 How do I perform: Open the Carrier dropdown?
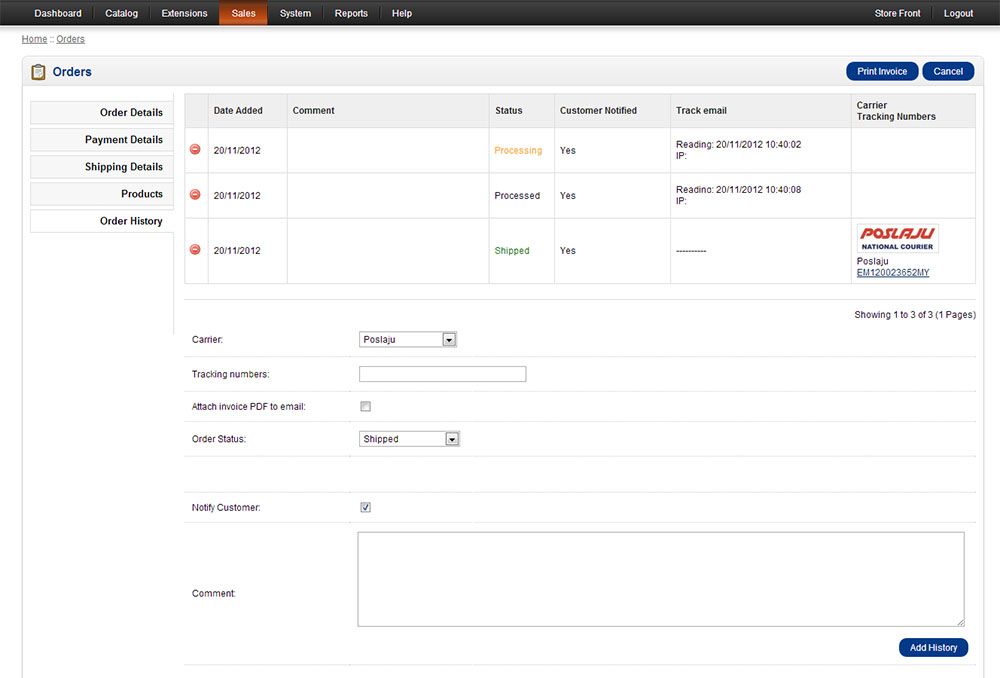click(x=408, y=339)
